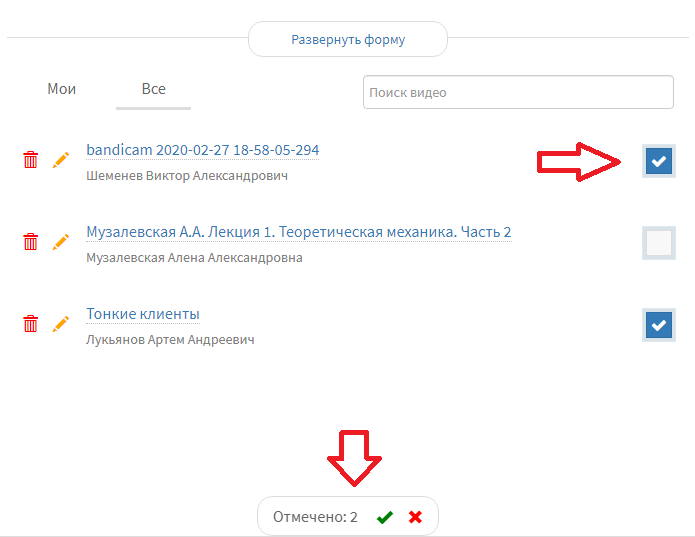Viewport: 695px width, 537px height.
Task: Click author name Лукьянов Артем Андреевич
Action: tap(170, 340)
